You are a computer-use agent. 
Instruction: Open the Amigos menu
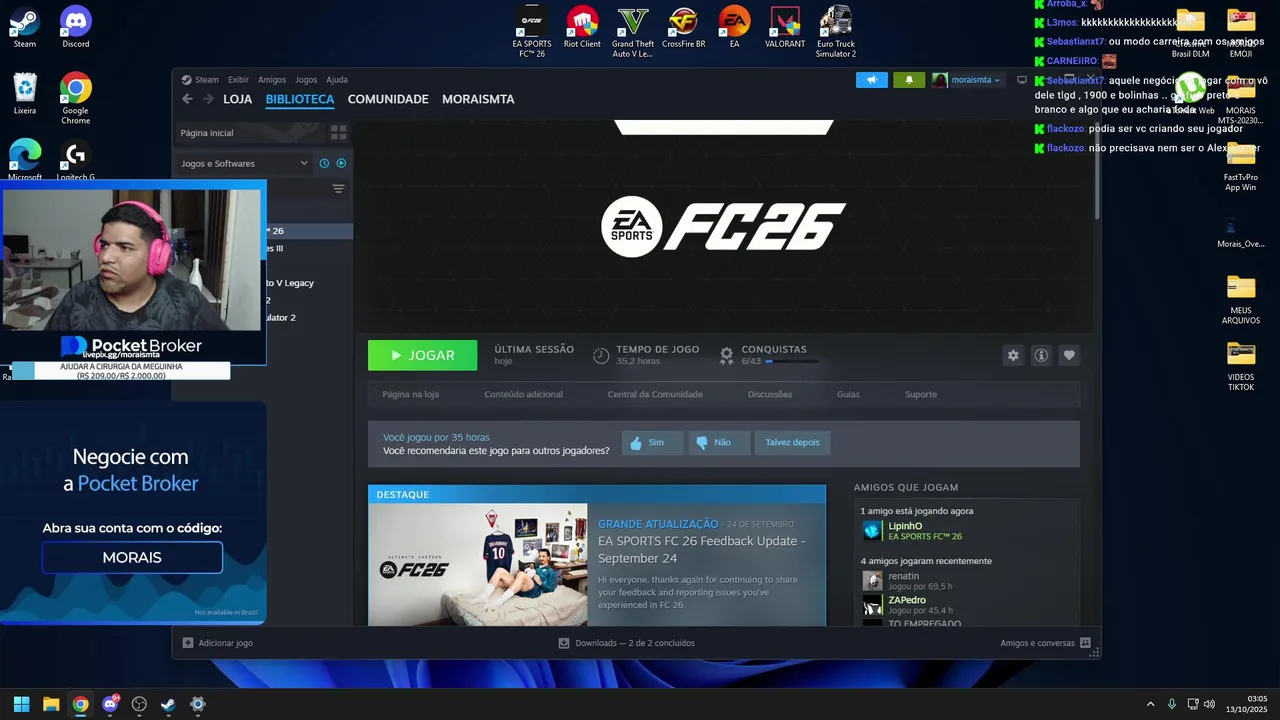tap(272, 80)
